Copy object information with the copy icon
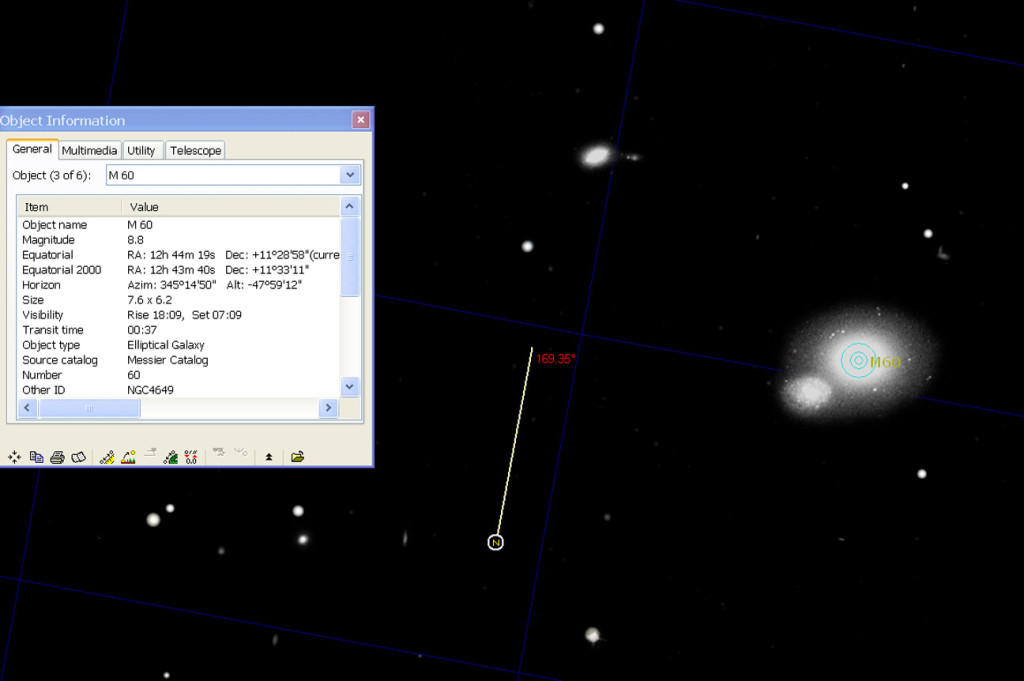This screenshot has width=1024, height=681. 36,457
